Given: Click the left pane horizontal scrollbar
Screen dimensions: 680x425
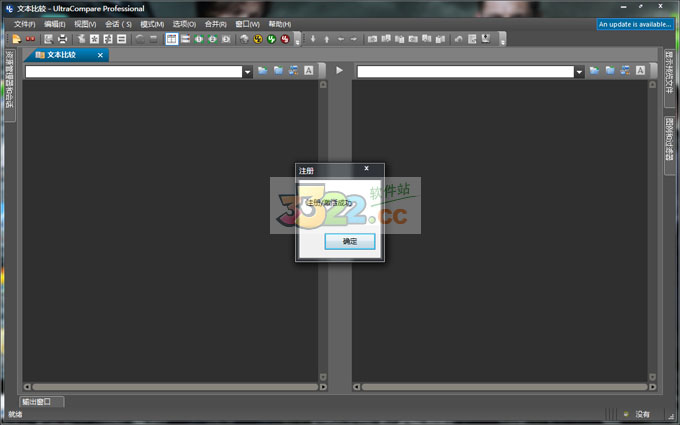Looking at the screenshot, I should click(175, 387).
